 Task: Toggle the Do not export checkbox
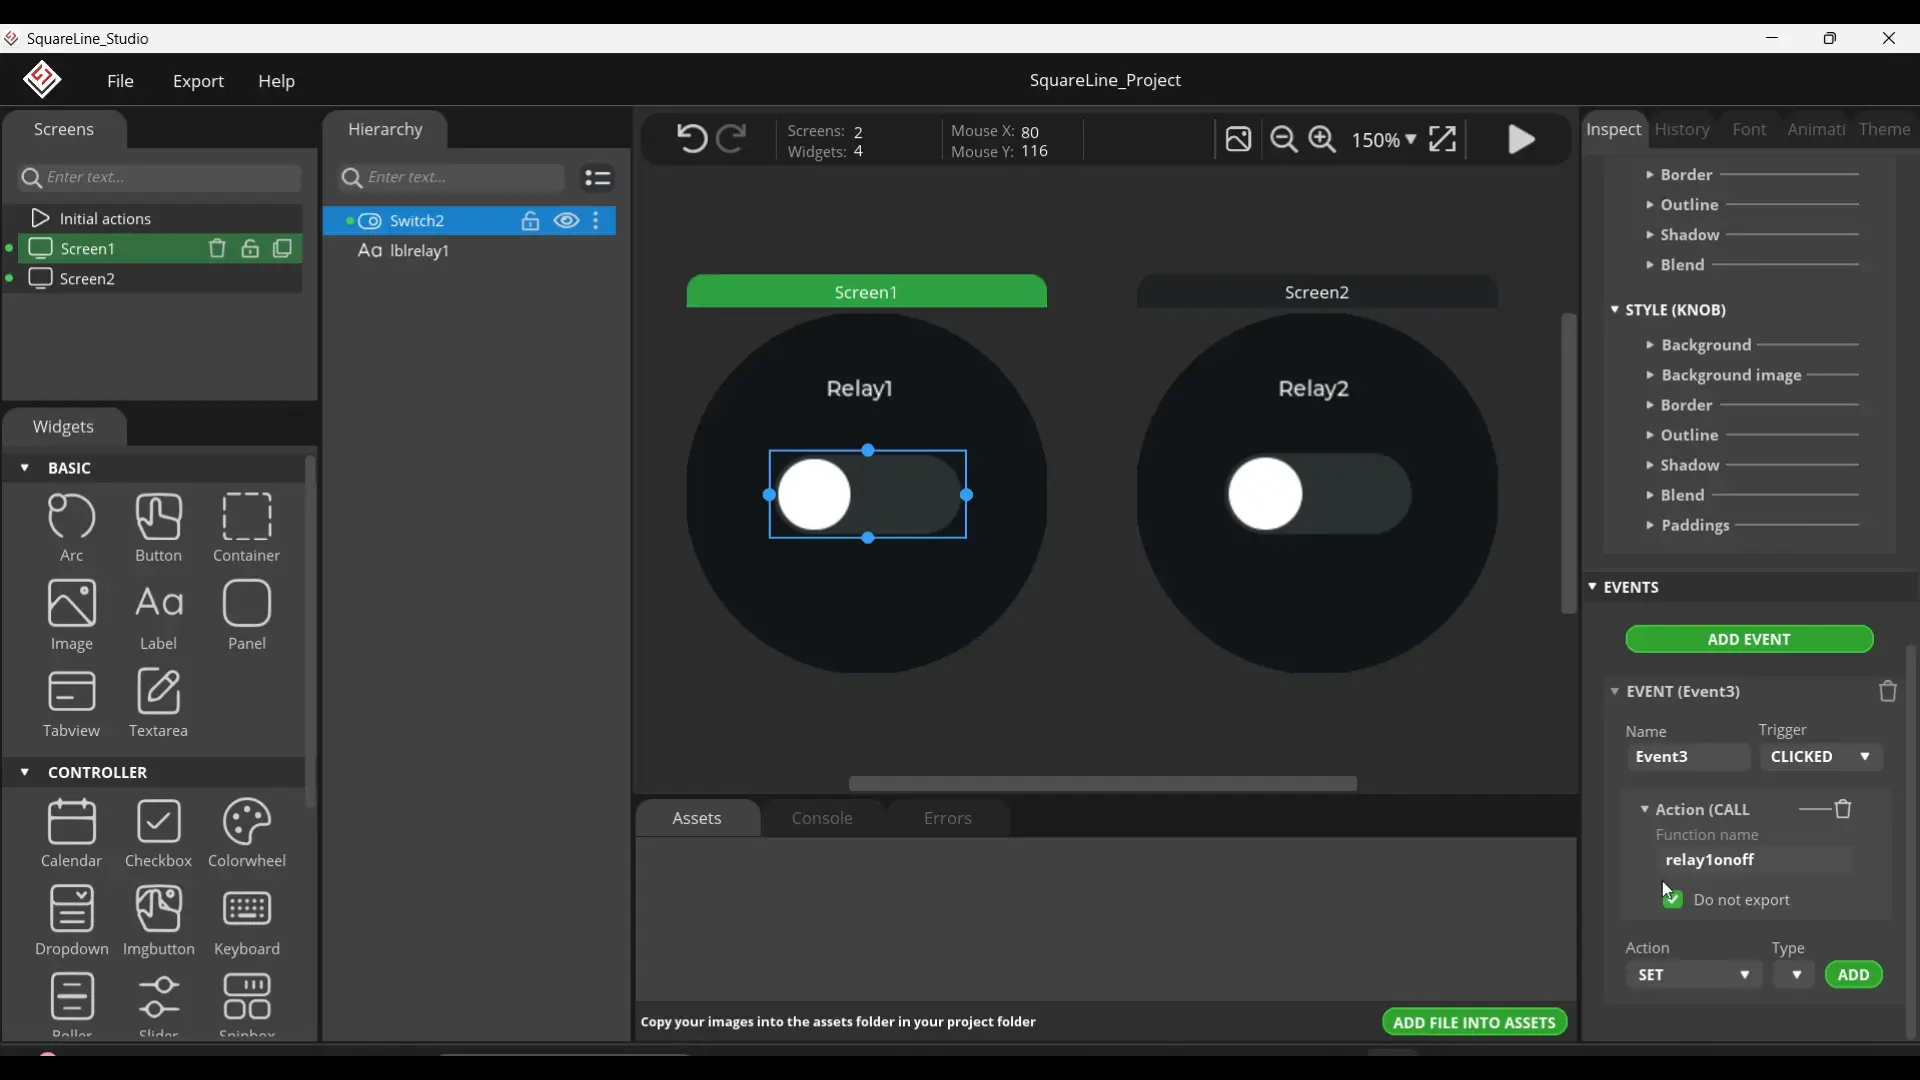coord(1673,900)
